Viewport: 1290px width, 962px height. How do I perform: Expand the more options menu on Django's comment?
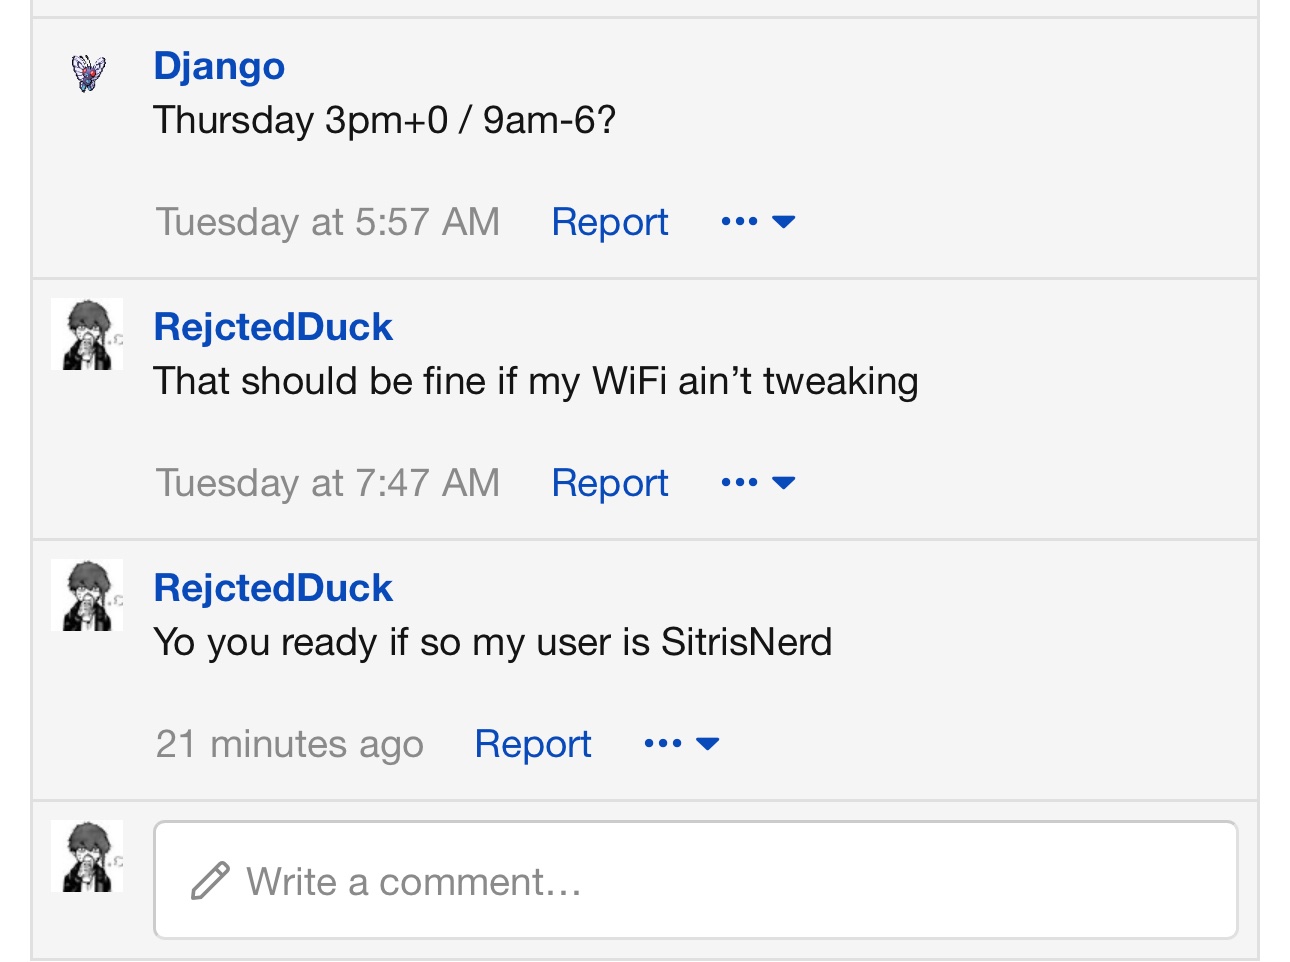pyautogui.click(x=758, y=222)
